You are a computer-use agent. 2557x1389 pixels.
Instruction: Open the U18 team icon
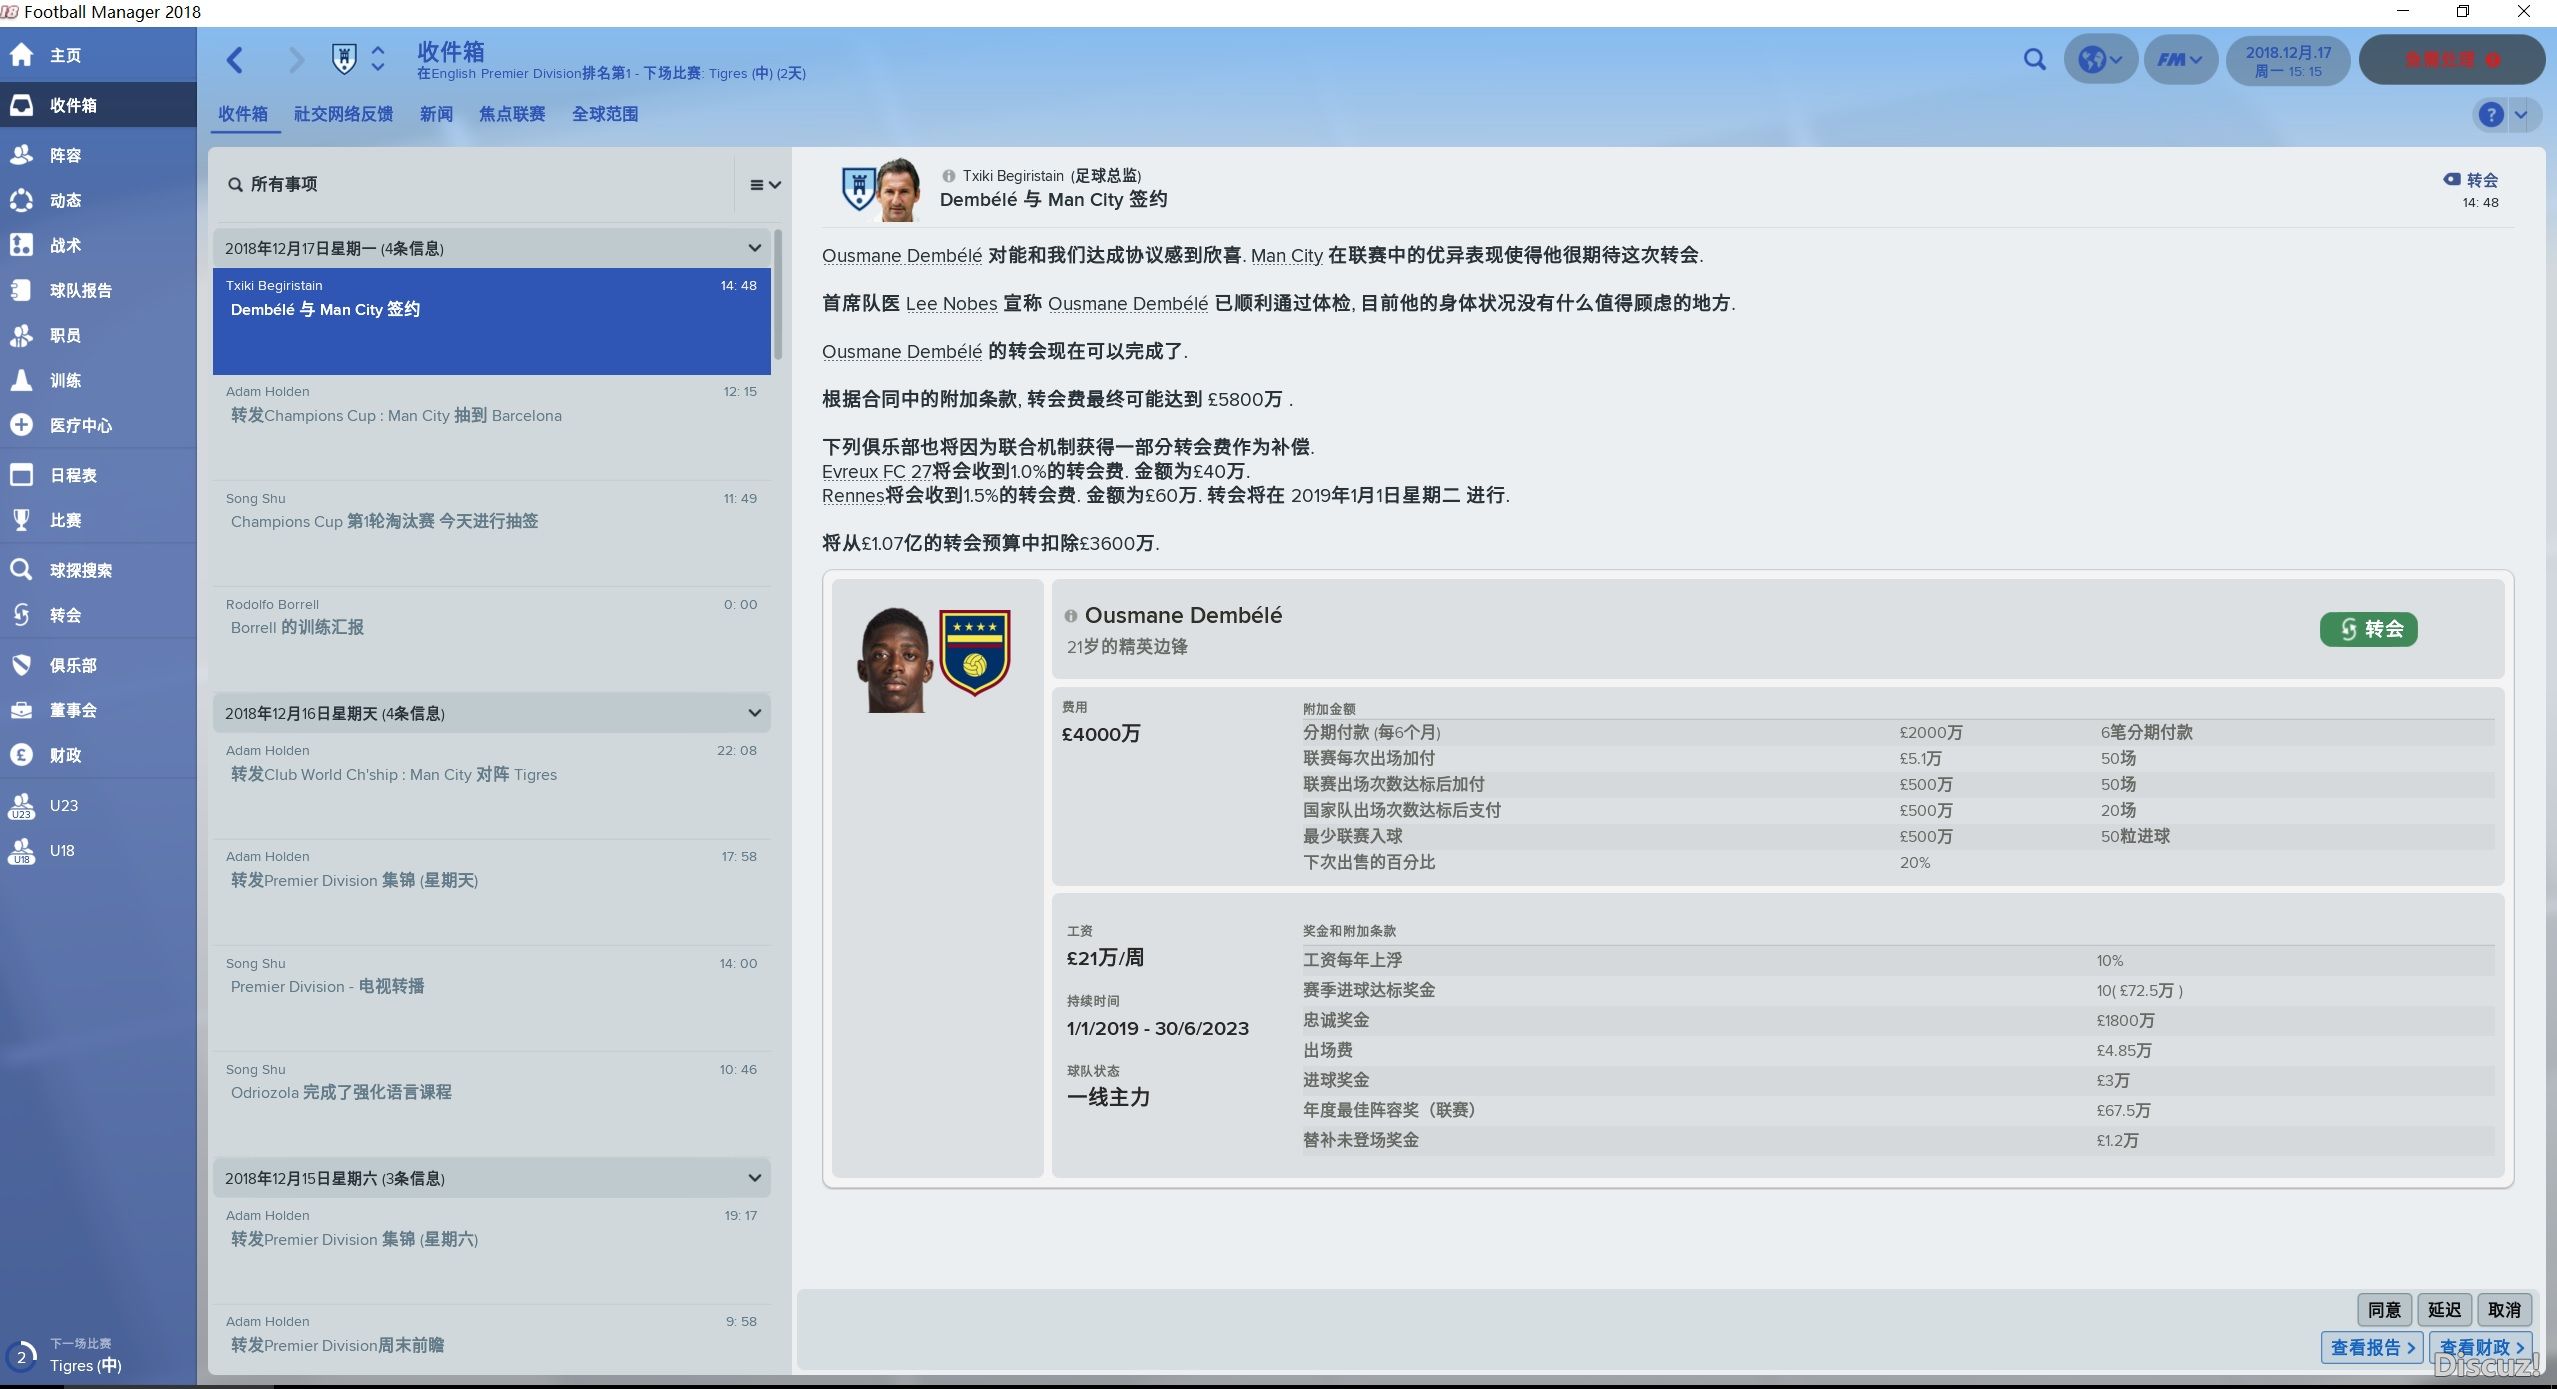click(22, 850)
